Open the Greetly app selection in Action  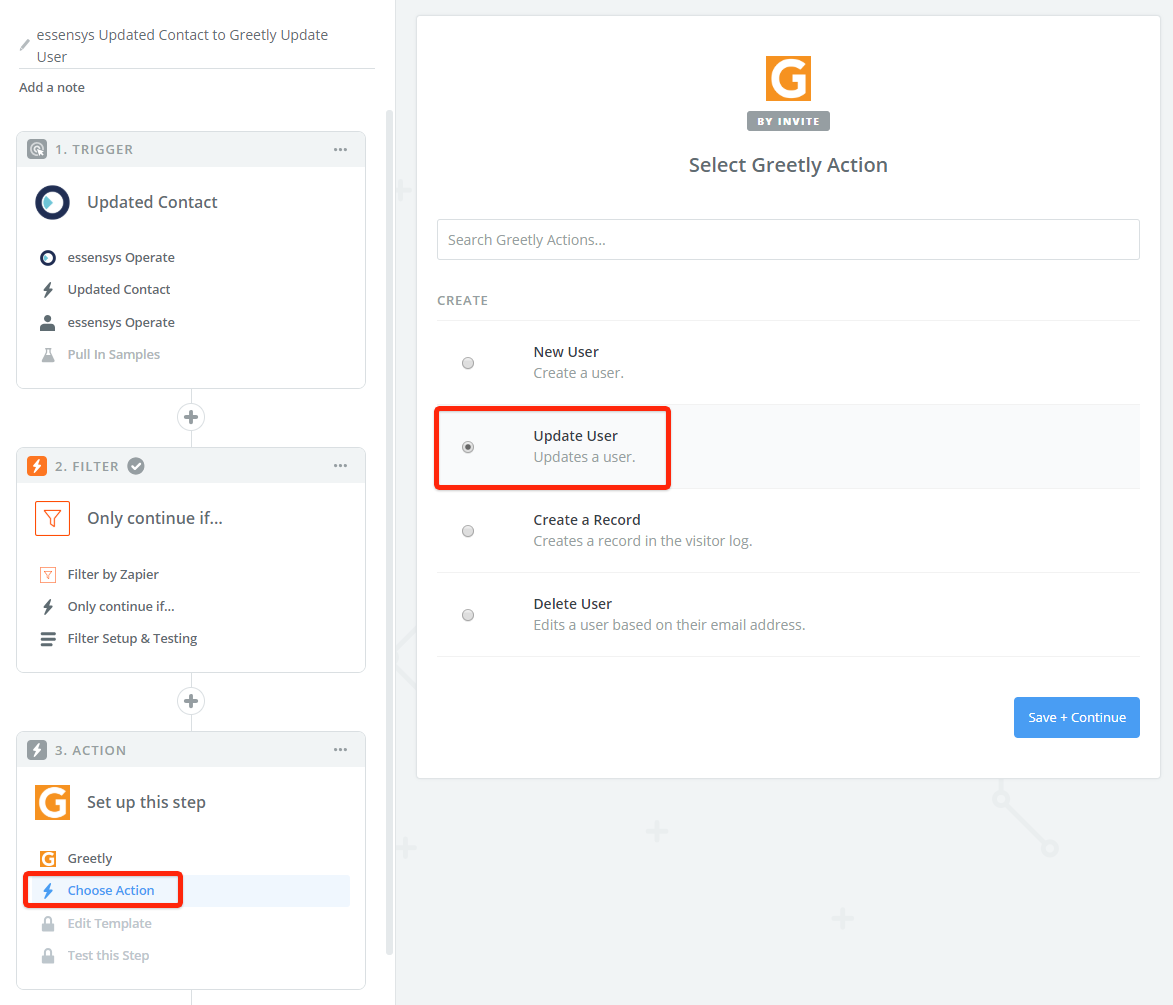click(x=90, y=858)
